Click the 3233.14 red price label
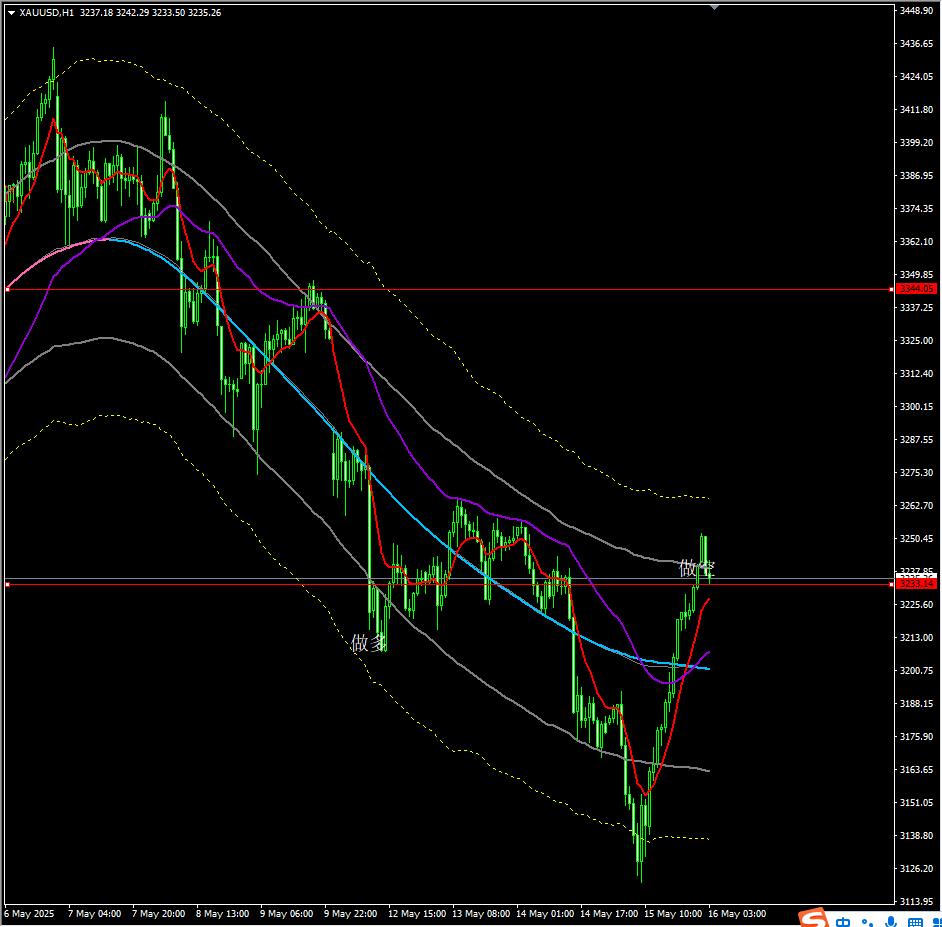The height and width of the screenshot is (927, 942). tap(916, 584)
